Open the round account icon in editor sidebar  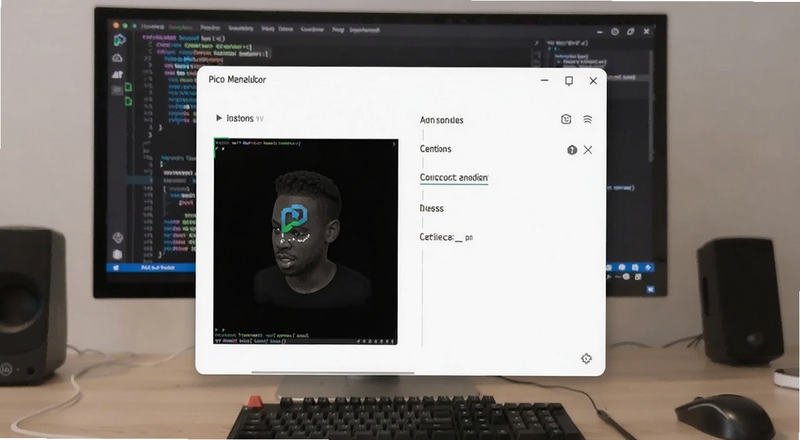pos(117,237)
